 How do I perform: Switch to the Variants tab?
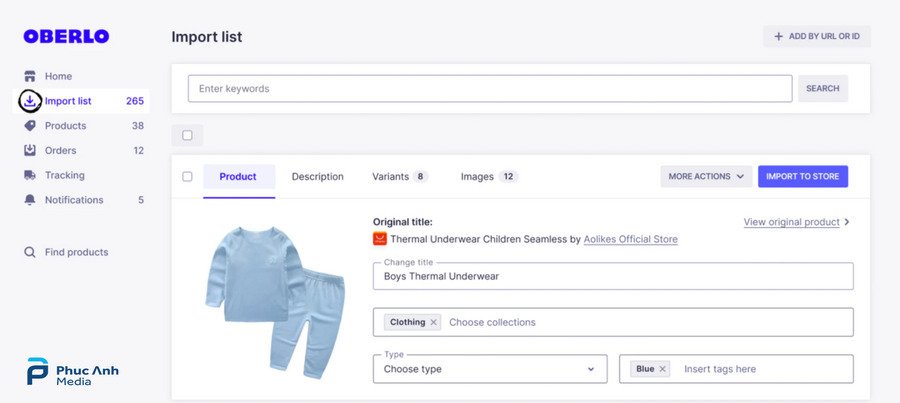[399, 177]
